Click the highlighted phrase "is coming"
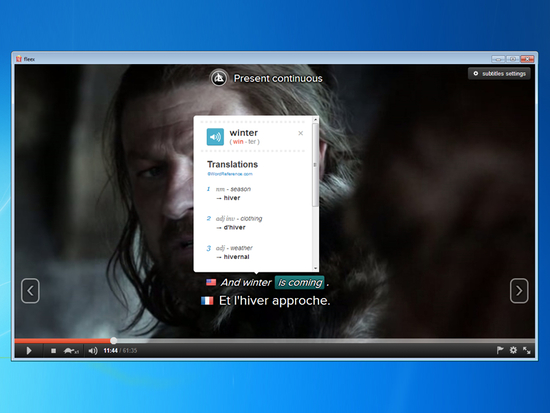Image resolution: width=550 pixels, height=413 pixels. [300, 282]
